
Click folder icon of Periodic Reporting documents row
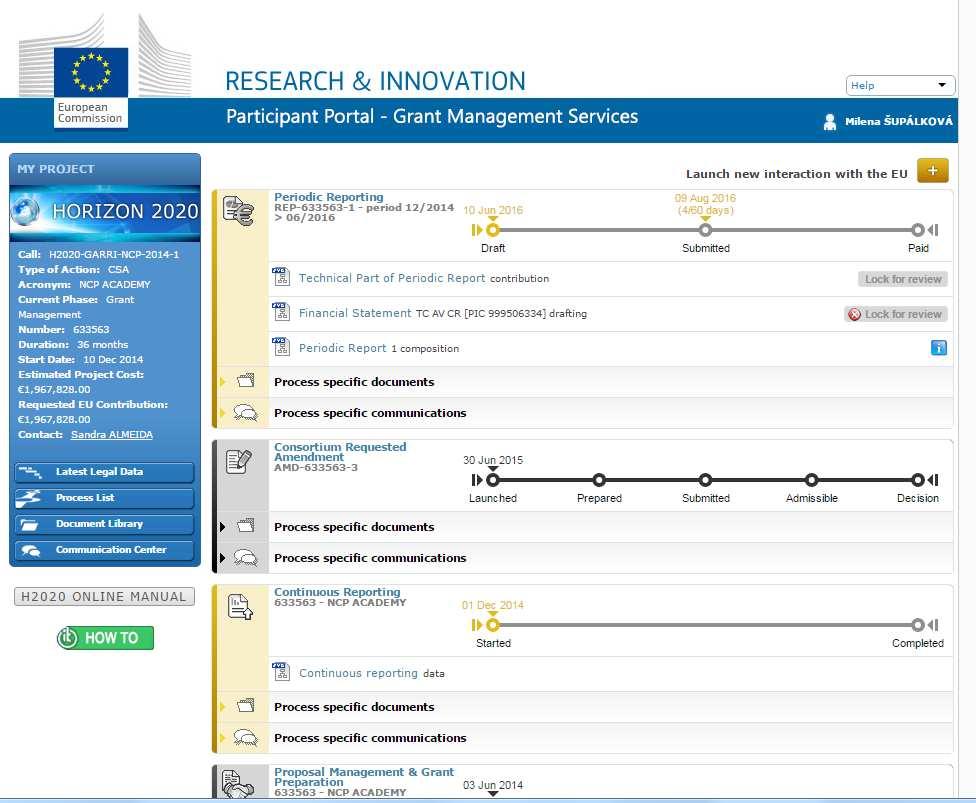246,380
